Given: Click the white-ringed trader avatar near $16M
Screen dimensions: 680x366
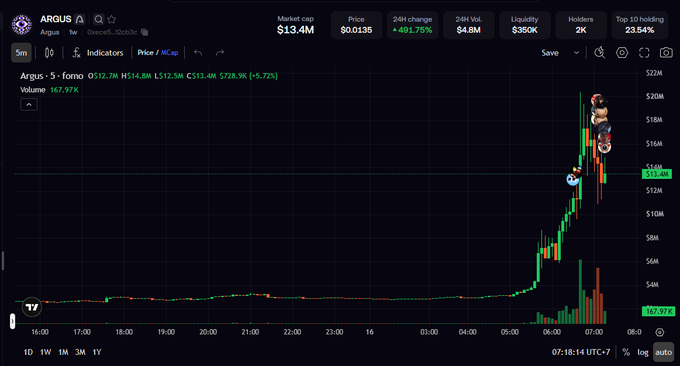Looking at the screenshot, I should pyautogui.click(x=604, y=147).
